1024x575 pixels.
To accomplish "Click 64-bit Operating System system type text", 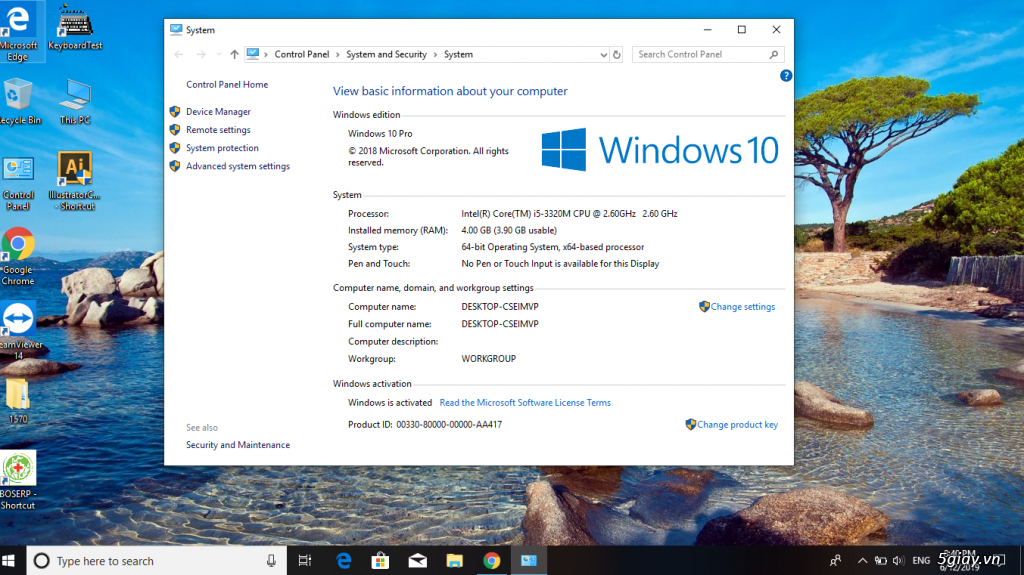I will [x=552, y=247].
